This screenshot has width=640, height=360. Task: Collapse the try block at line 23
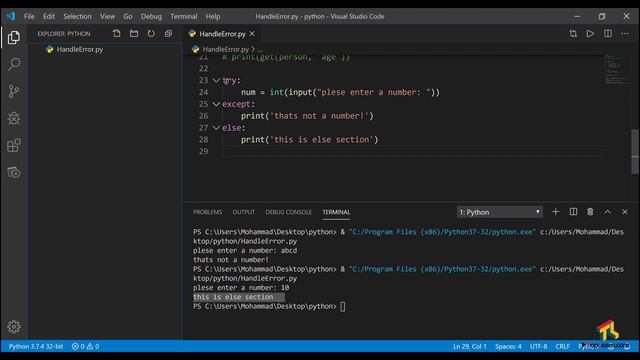coord(216,80)
